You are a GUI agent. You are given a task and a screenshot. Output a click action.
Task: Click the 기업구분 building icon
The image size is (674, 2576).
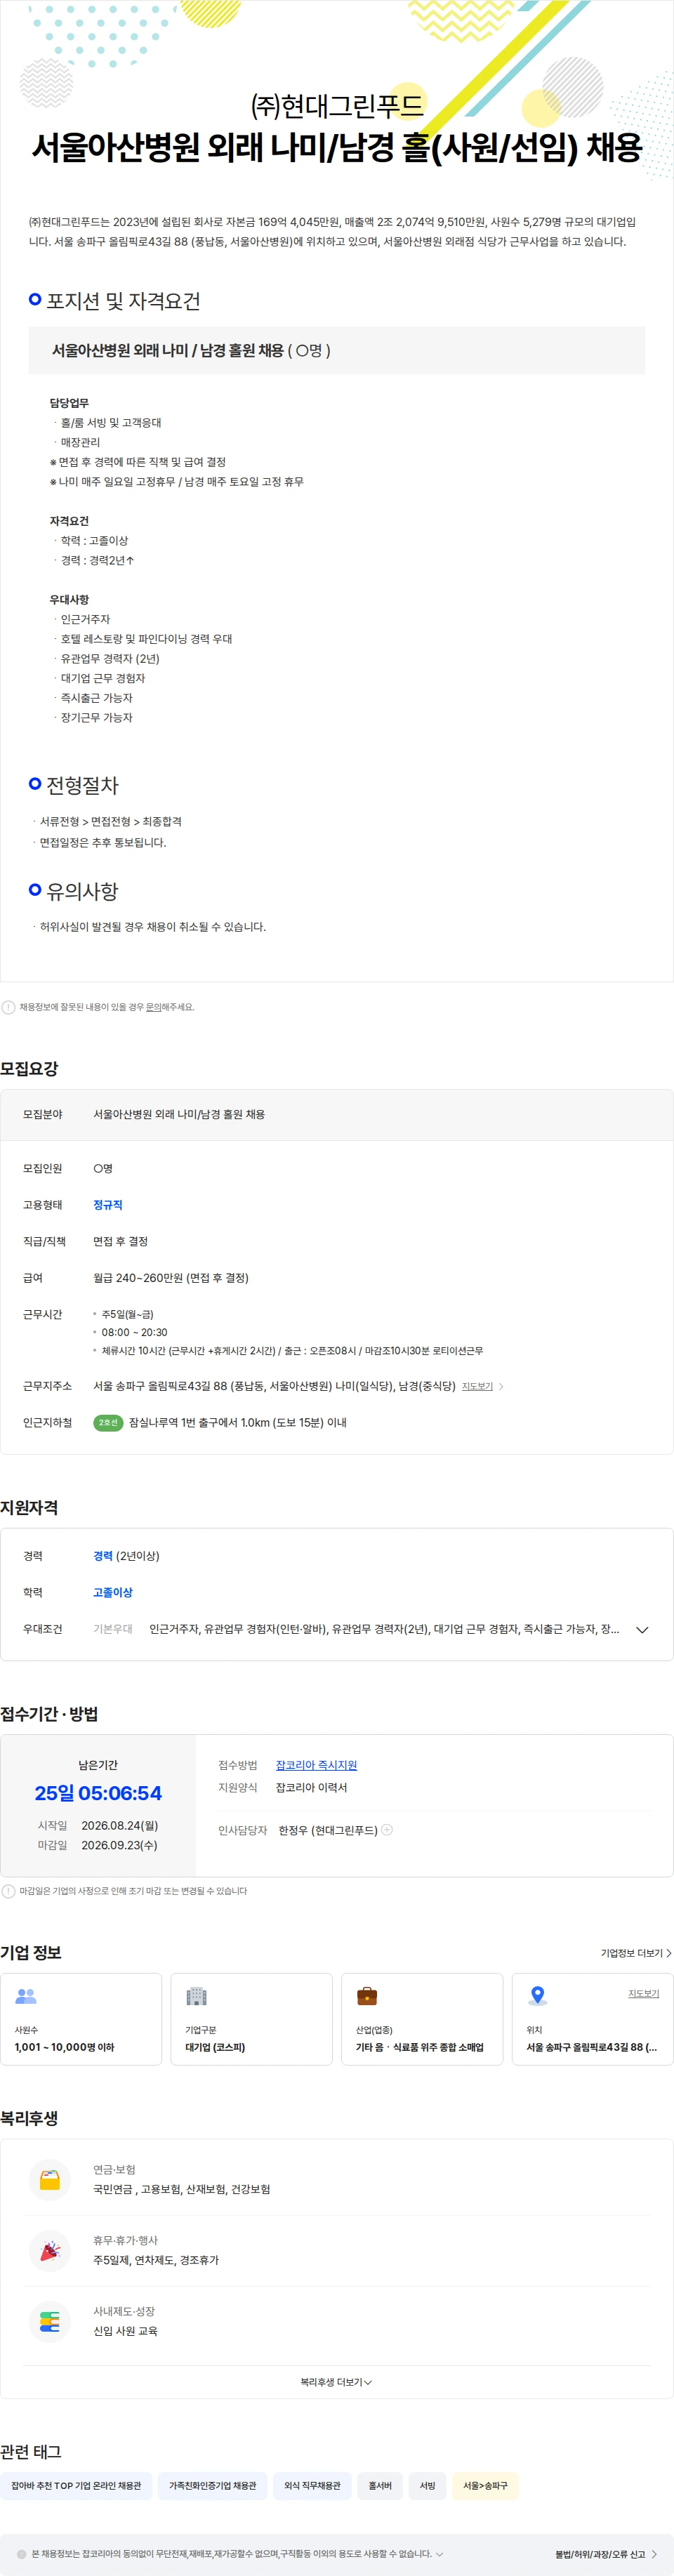point(197,1996)
